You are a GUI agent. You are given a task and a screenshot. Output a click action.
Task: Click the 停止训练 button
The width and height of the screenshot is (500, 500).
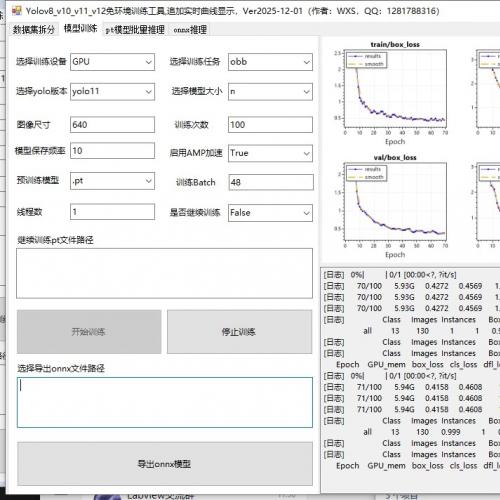point(239,332)
